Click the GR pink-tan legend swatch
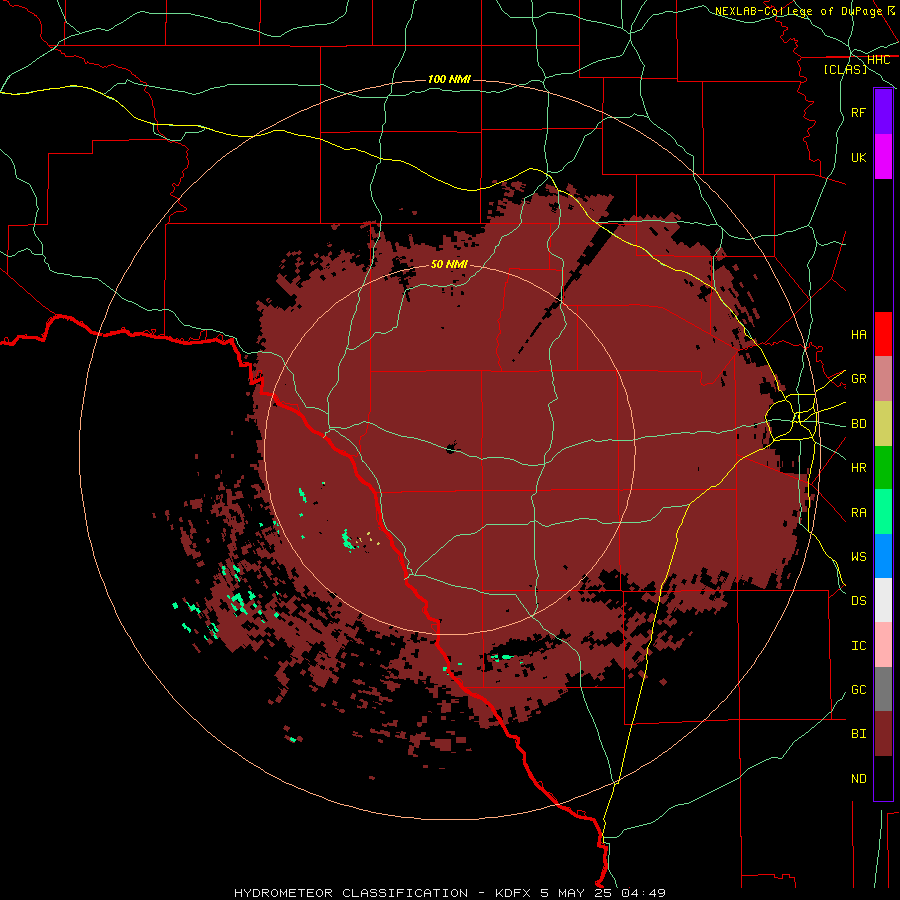 pos(883,379)
